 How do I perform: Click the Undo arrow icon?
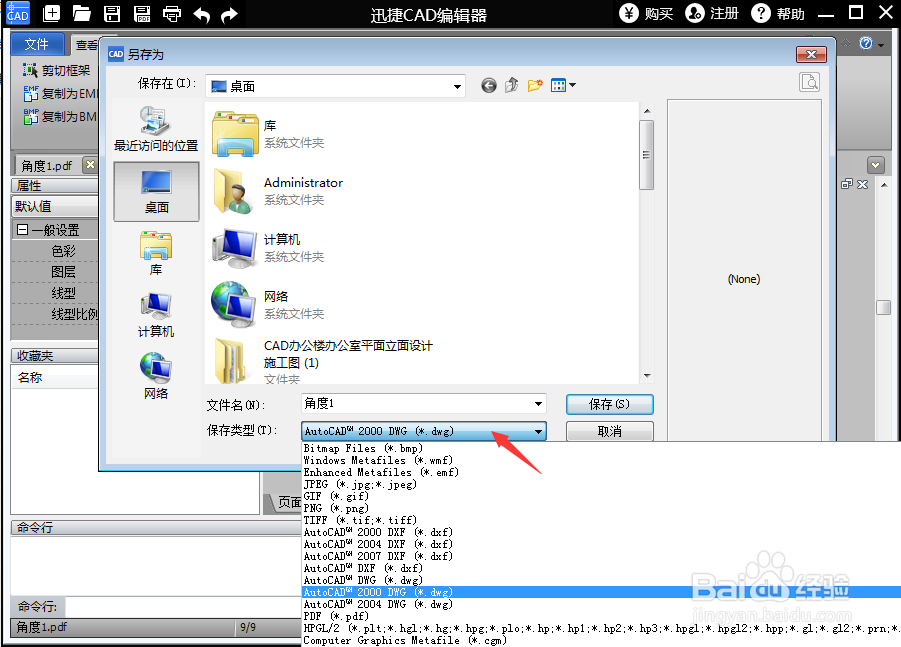202,14
